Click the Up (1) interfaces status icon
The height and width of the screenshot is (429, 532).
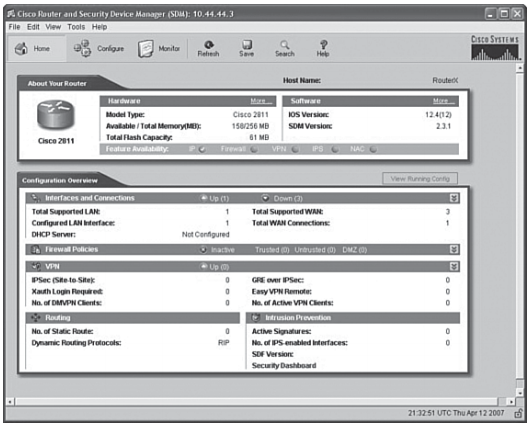203,198
